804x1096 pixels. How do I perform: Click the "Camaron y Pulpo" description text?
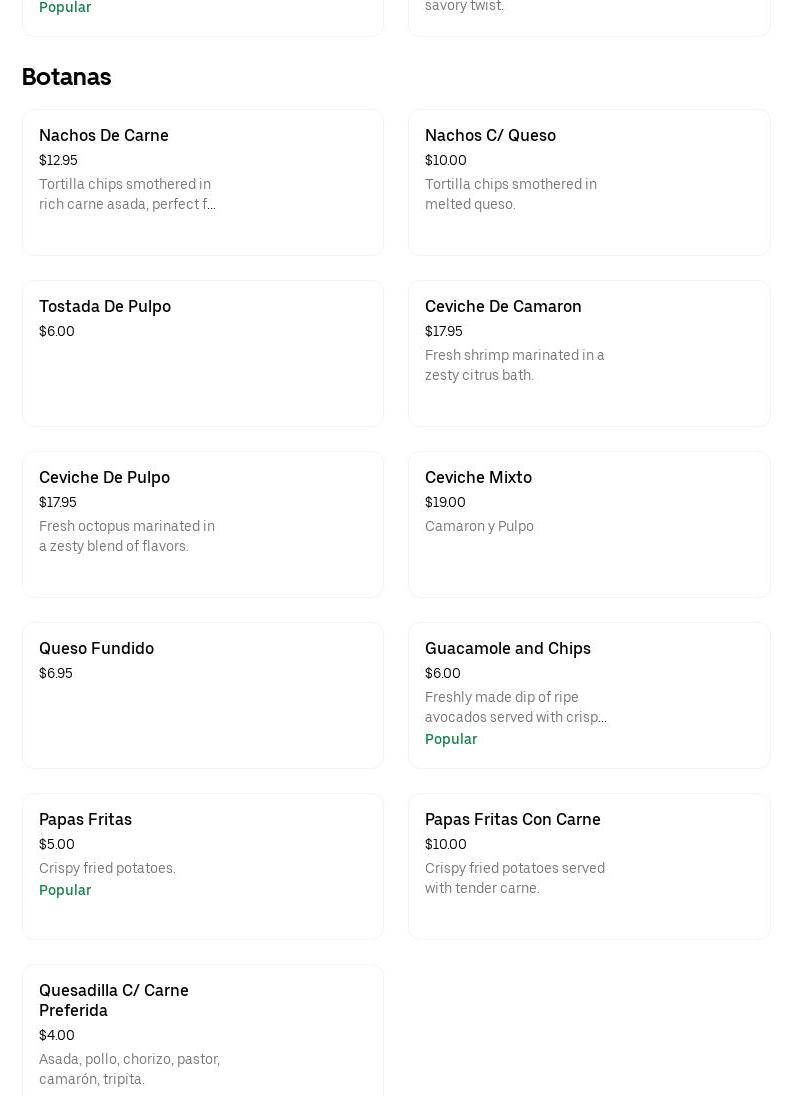pos(479,527)
